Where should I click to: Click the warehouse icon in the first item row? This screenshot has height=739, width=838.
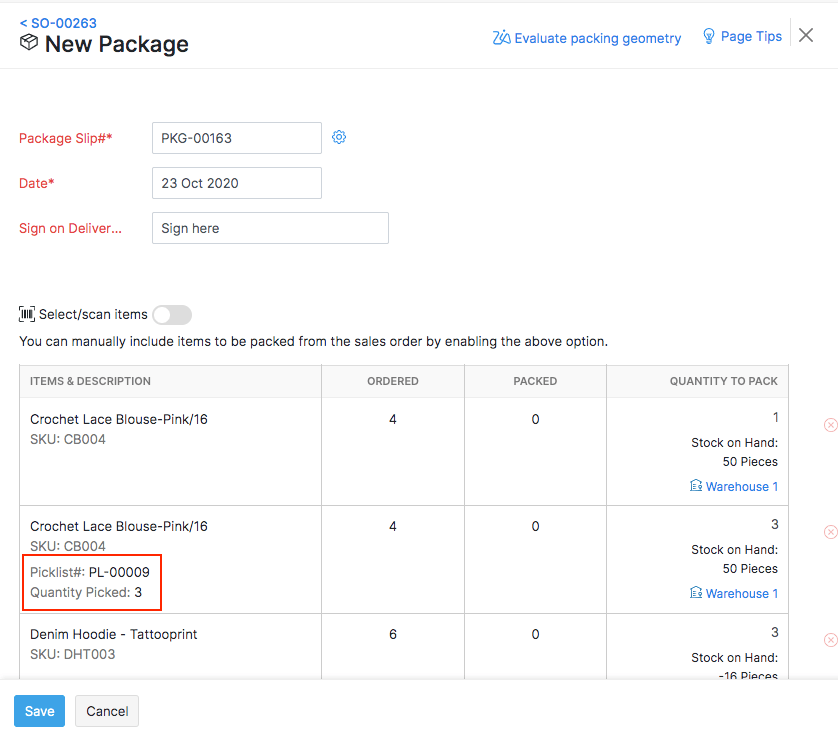click(696, 486)
